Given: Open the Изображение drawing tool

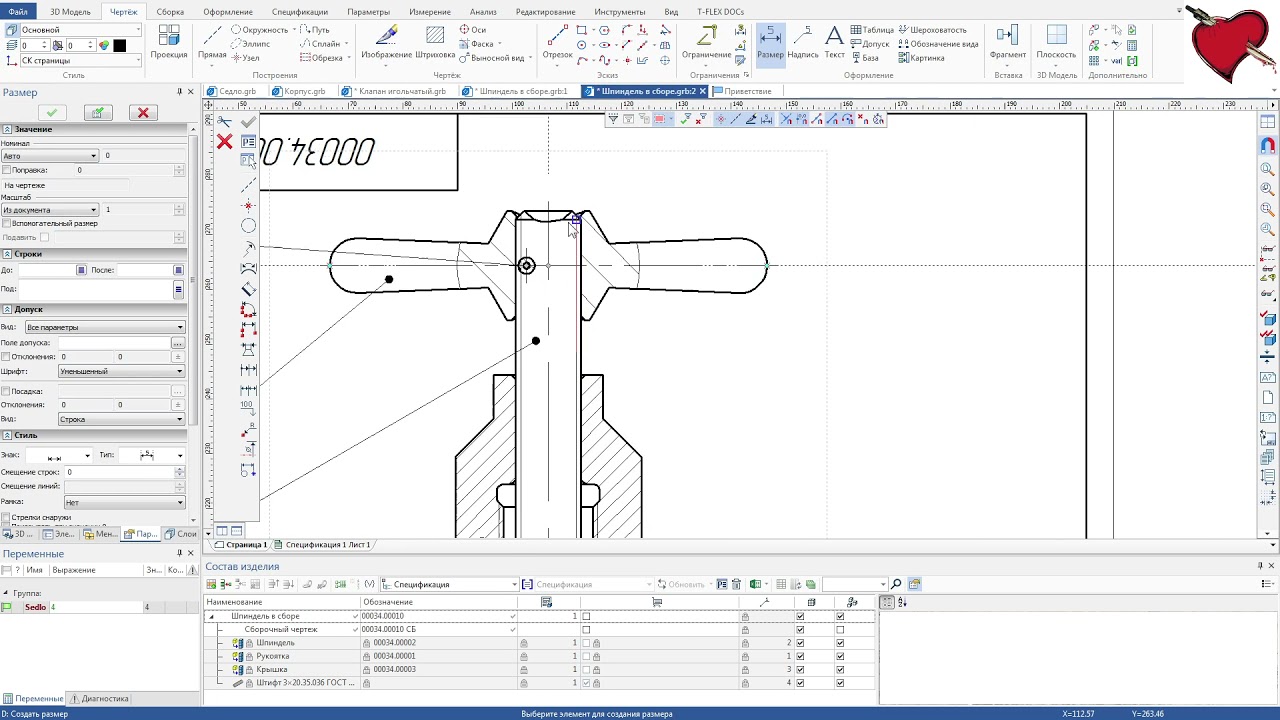Looking at the screenshot, I should (386, 43).
